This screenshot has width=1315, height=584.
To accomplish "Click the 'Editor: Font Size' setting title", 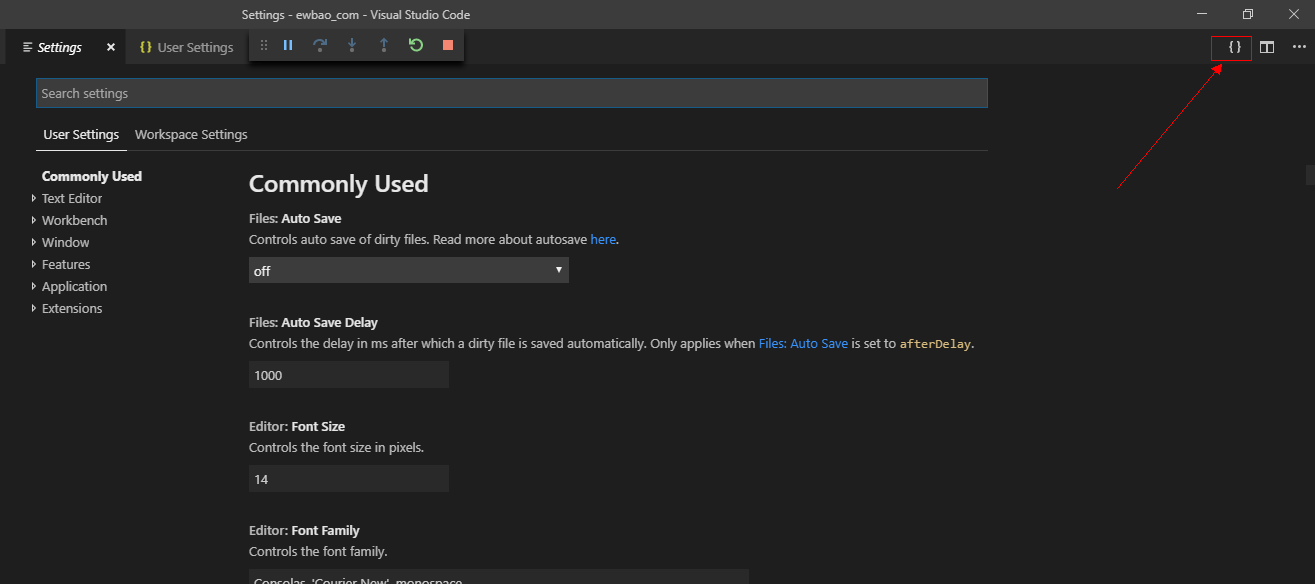I will tap(297, 426).
